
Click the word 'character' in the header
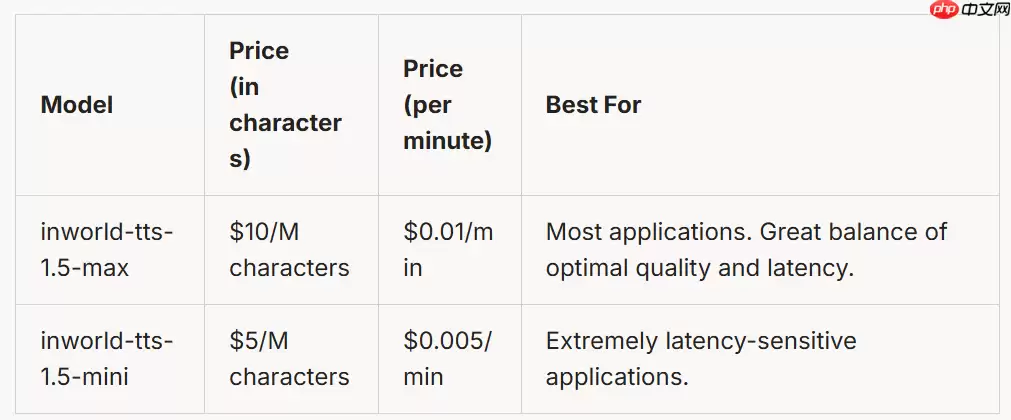(285, 123)
